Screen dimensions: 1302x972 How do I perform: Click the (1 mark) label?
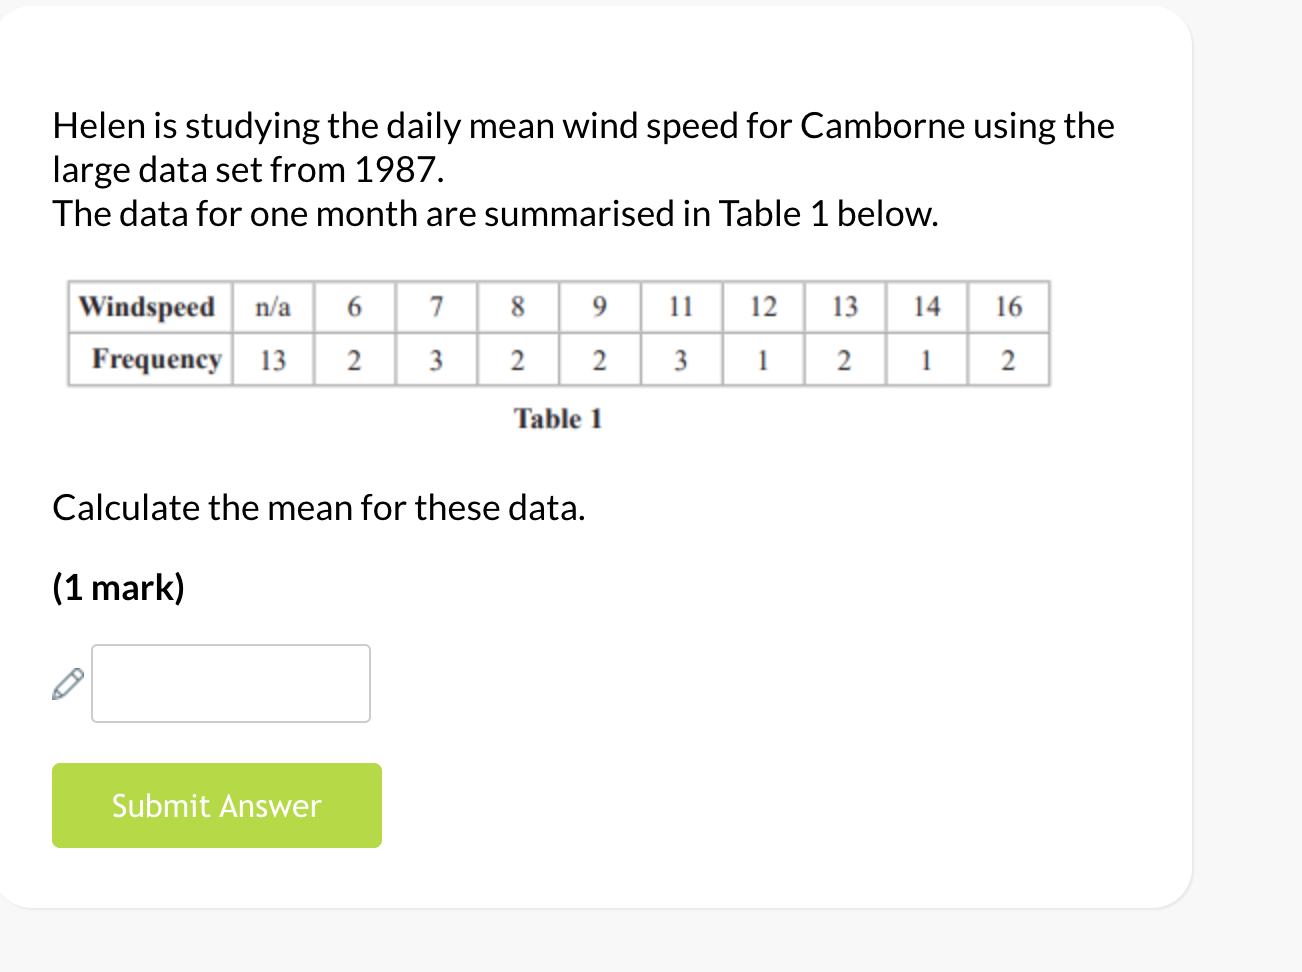[x=118, y=587]
